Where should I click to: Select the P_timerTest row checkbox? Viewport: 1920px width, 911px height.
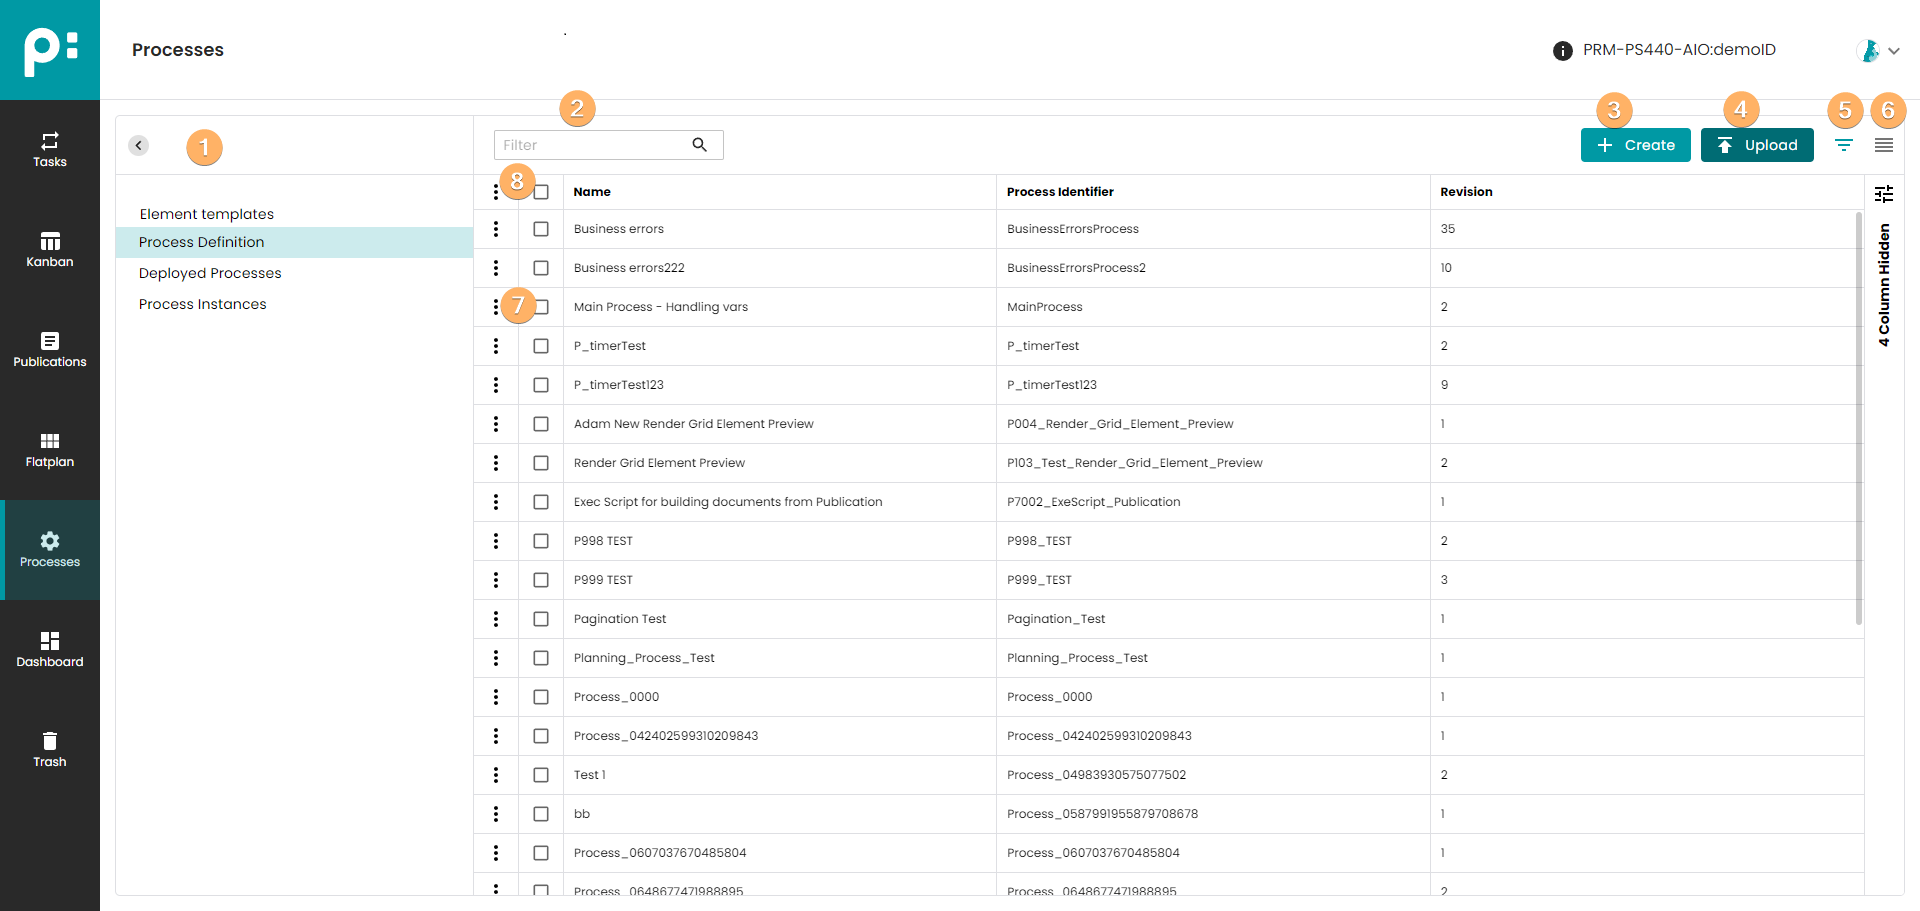[x=541, y=346]
